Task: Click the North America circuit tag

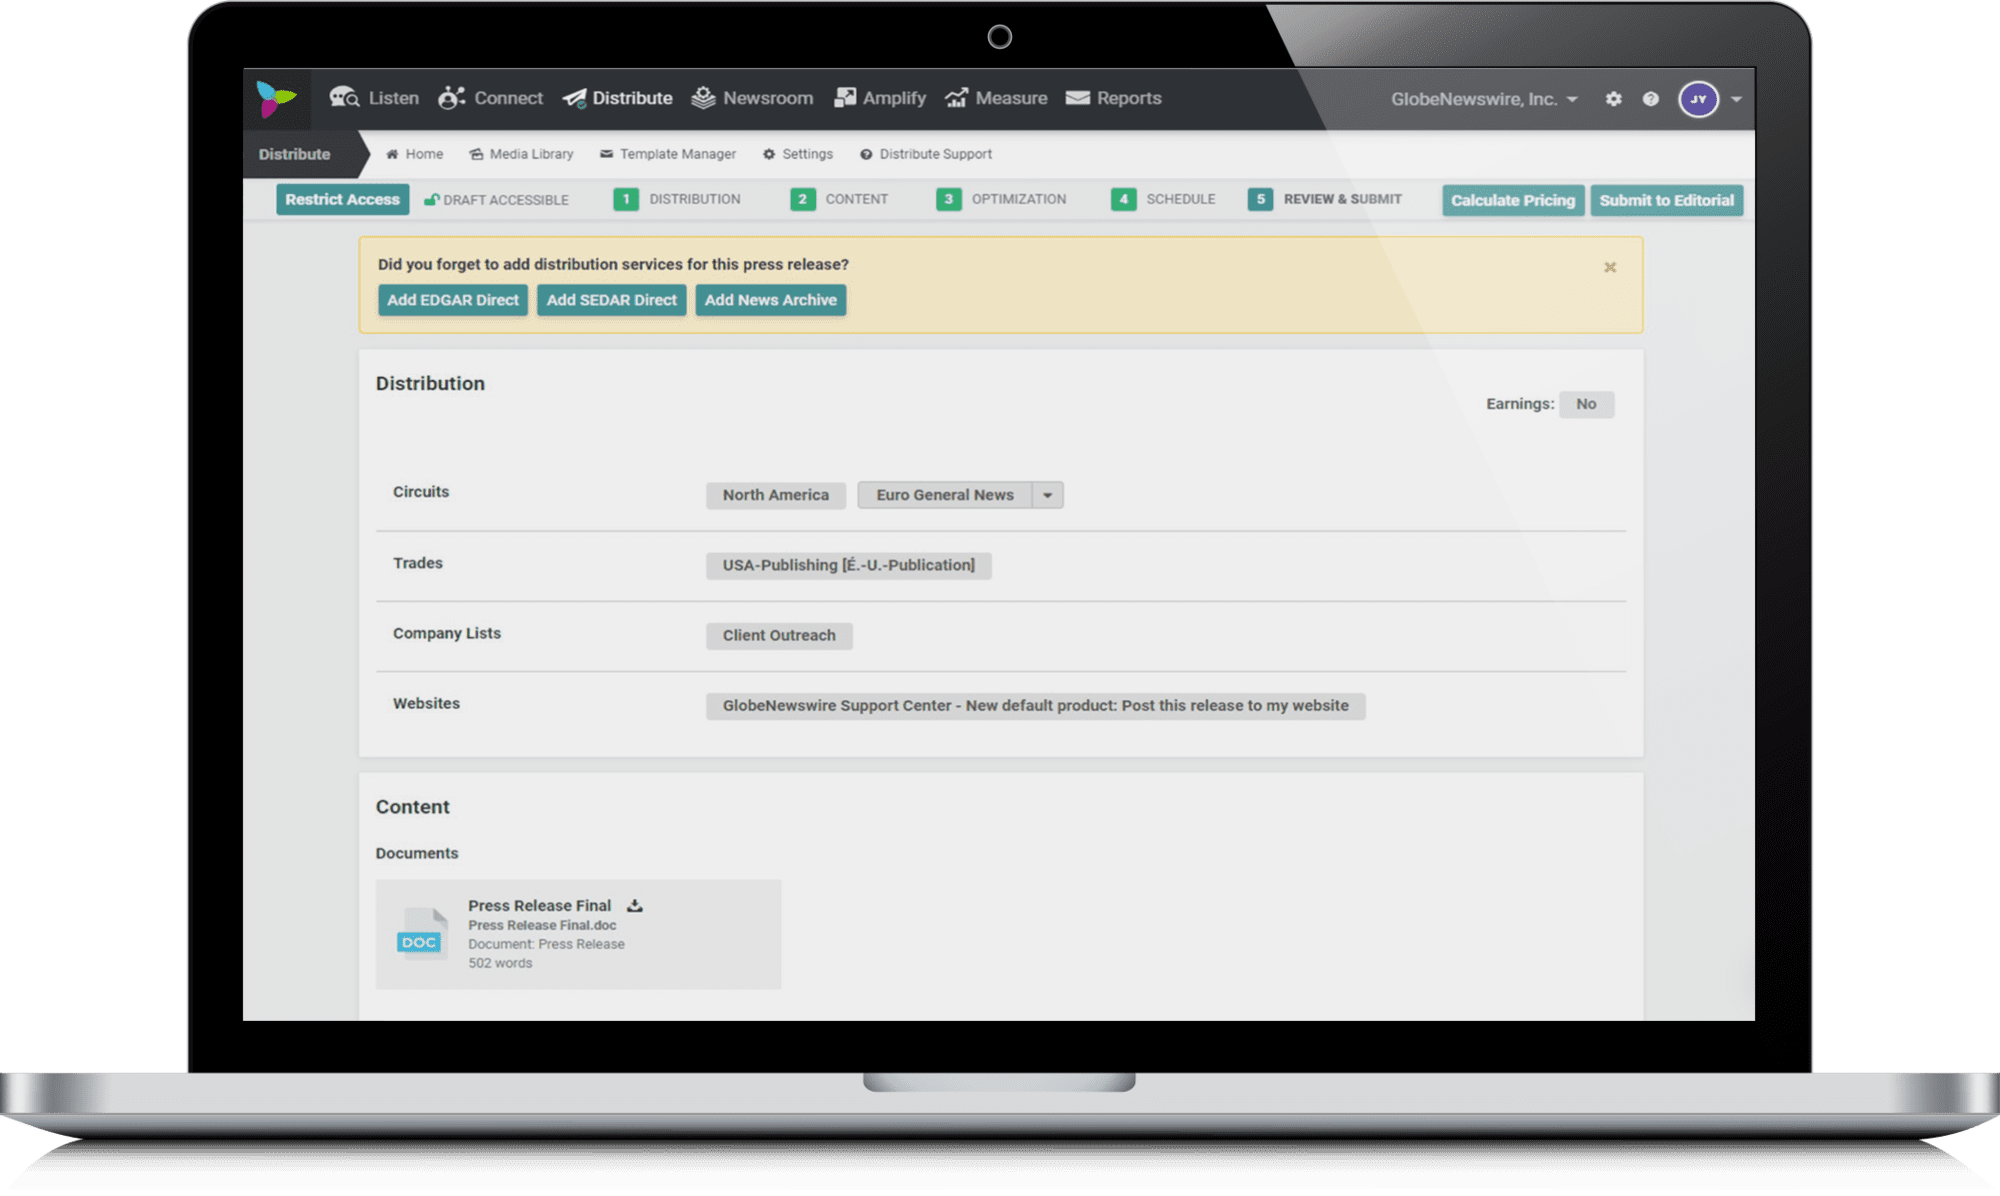Action: click(775, 495)
